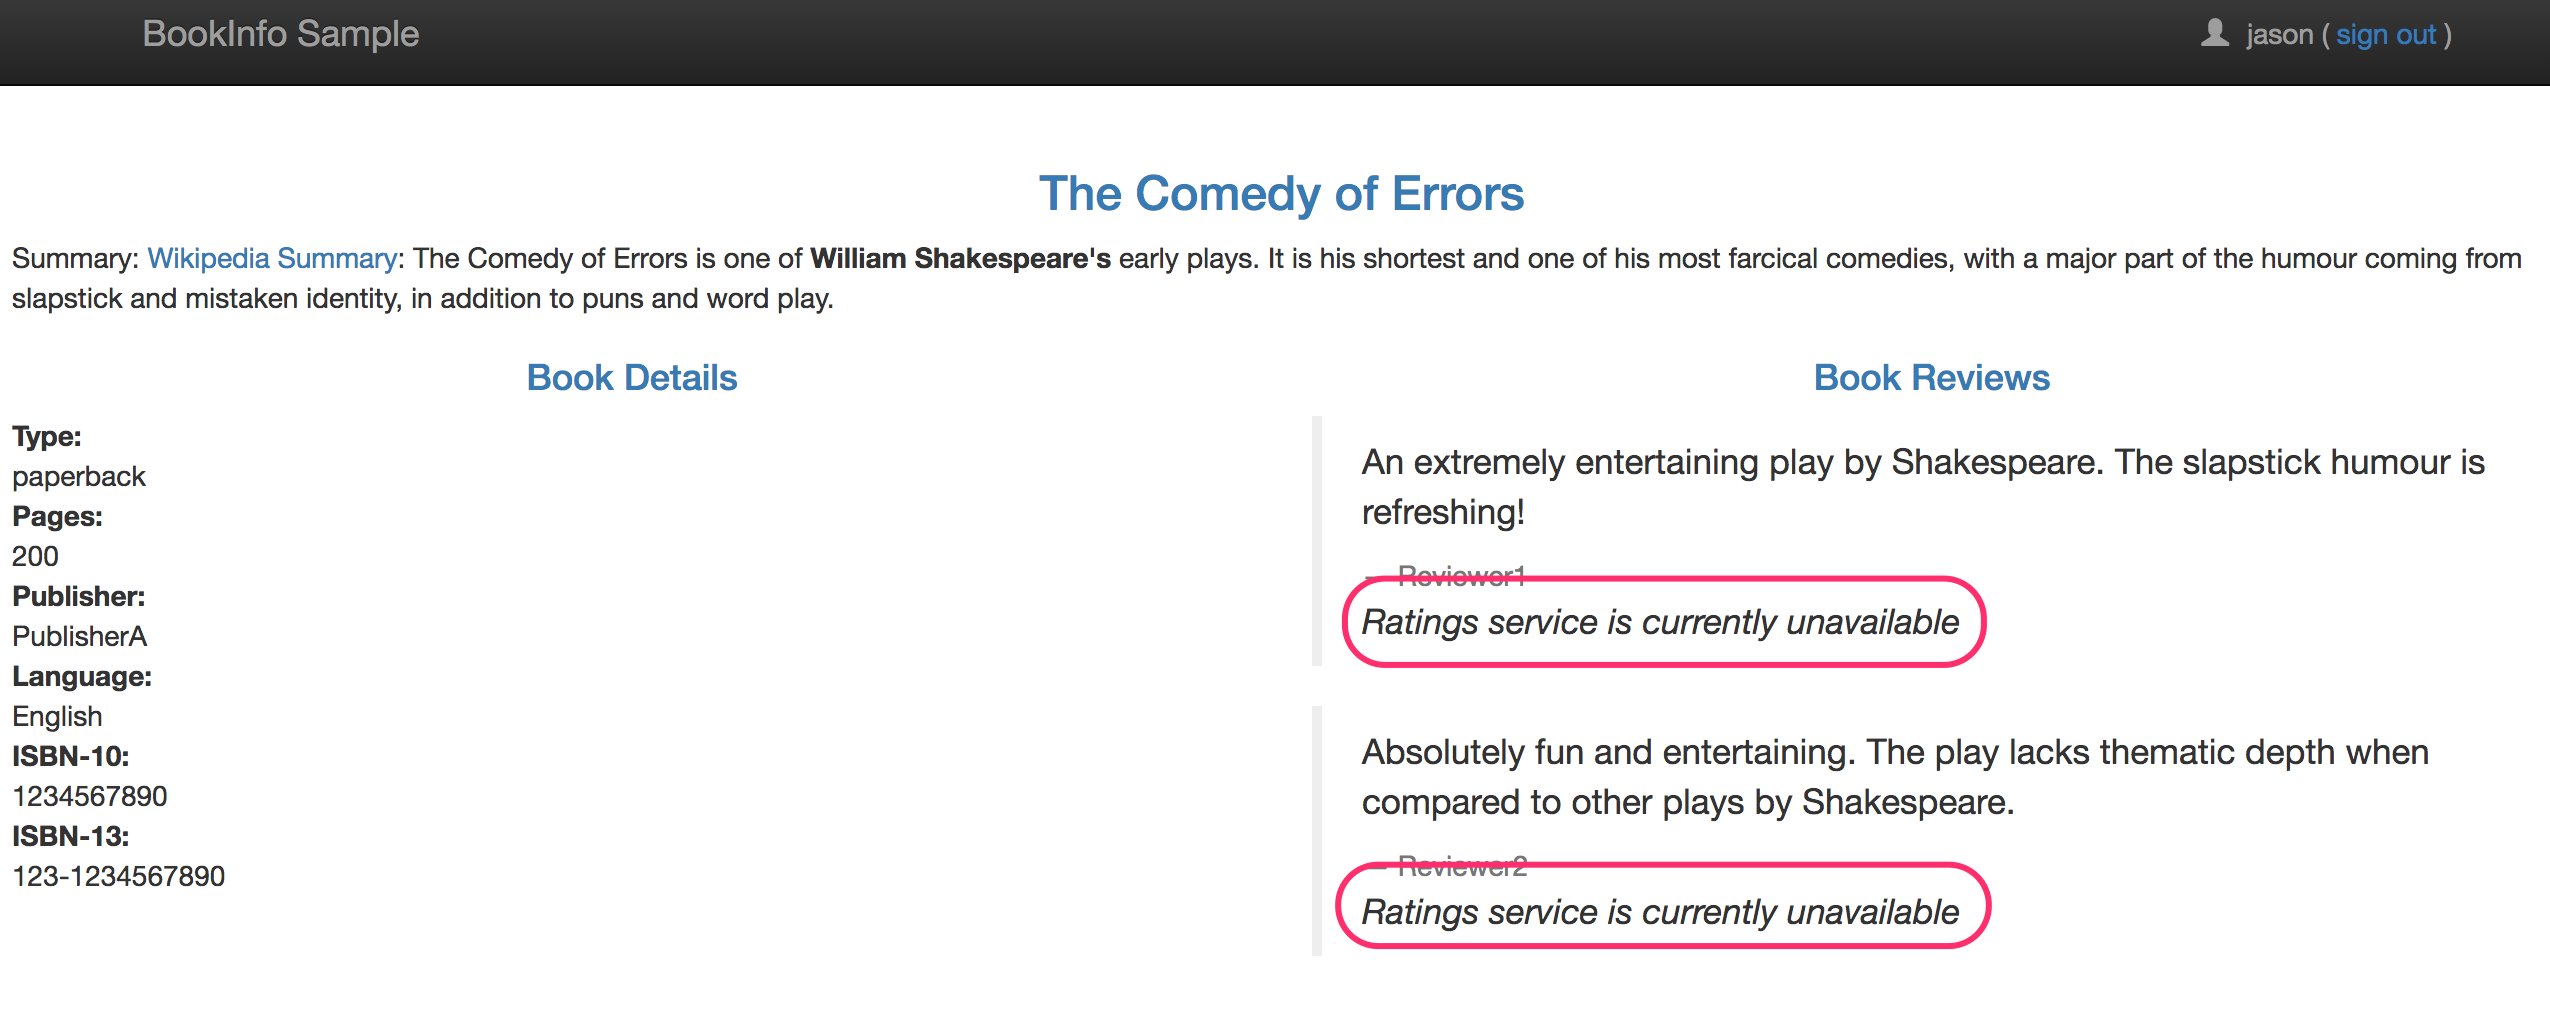2550x1026 pixels.
Task: Click the ISBN-10 value 1234567890
Action: (89, 796)
